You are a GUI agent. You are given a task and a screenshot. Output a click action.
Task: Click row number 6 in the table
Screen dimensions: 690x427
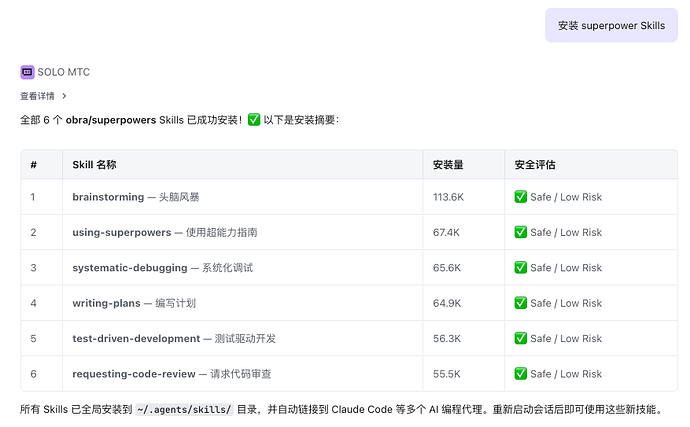[x=33, y=374]
